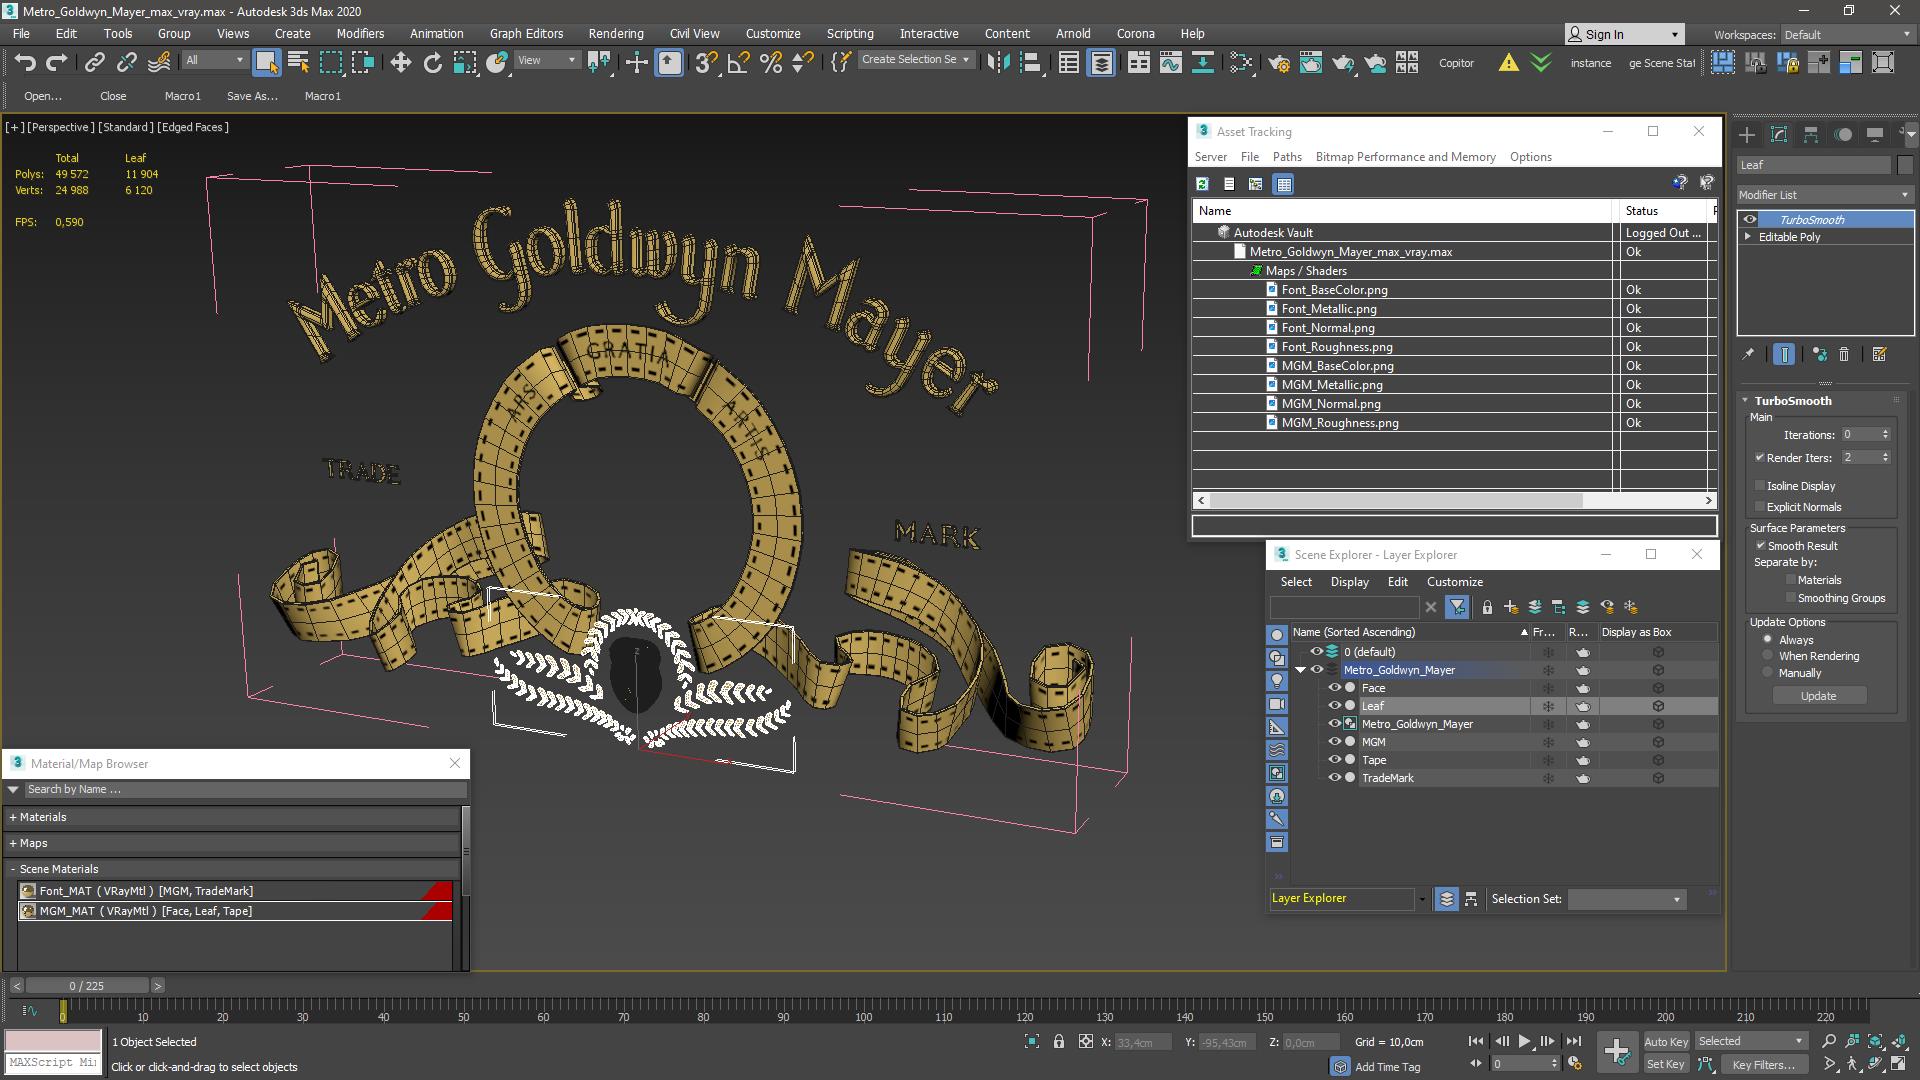This screenshot has height=1080, width=1920.
Task: Click the Auto Key button
Action: (x=1665, y=1042)
